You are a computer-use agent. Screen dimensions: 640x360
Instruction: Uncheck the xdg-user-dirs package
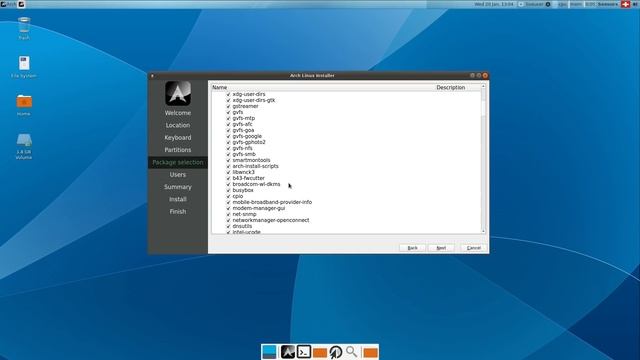point(229,94)
